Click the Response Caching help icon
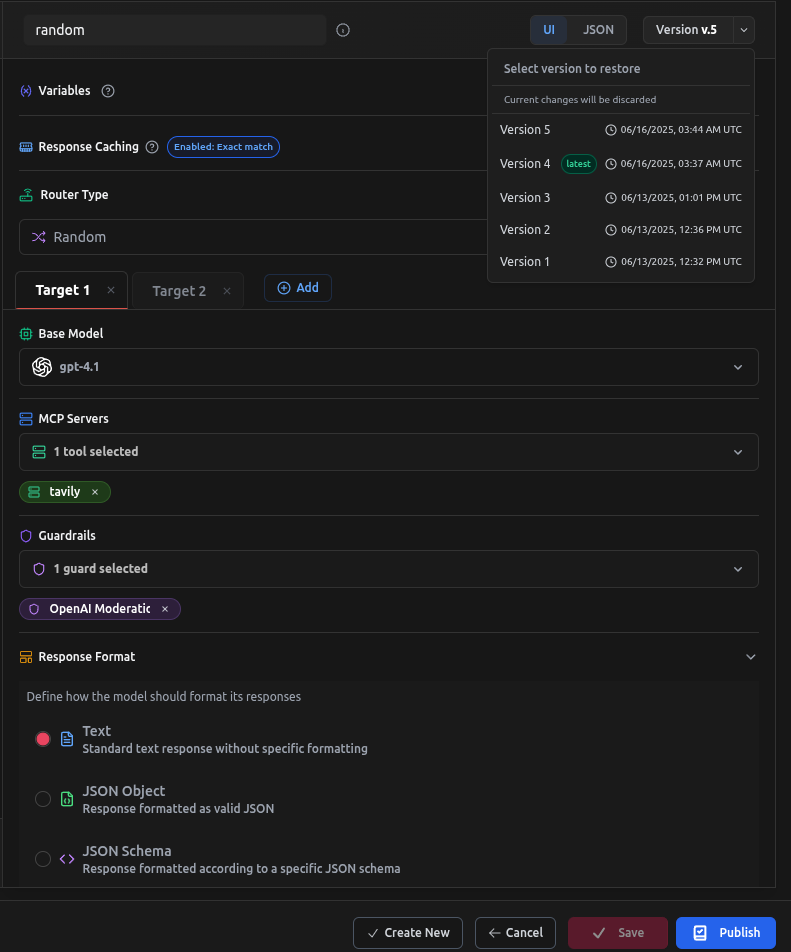 [152, 147]
